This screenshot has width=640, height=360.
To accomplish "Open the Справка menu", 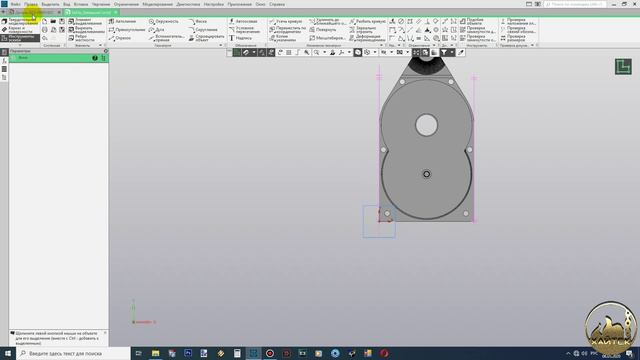I will (x=277, y=4).
